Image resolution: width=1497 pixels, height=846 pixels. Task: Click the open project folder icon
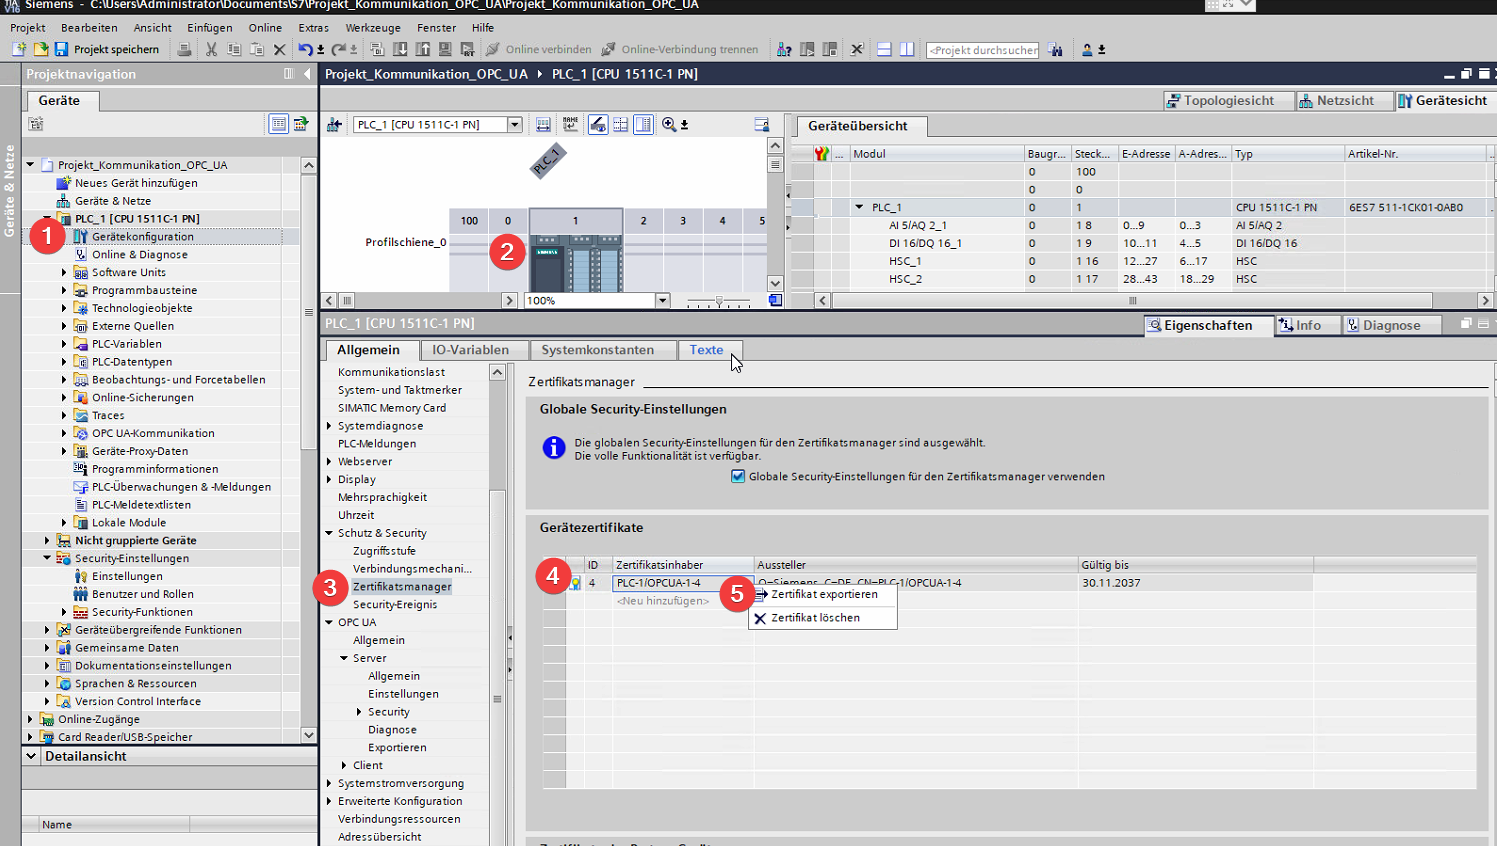tap(40, 49)
